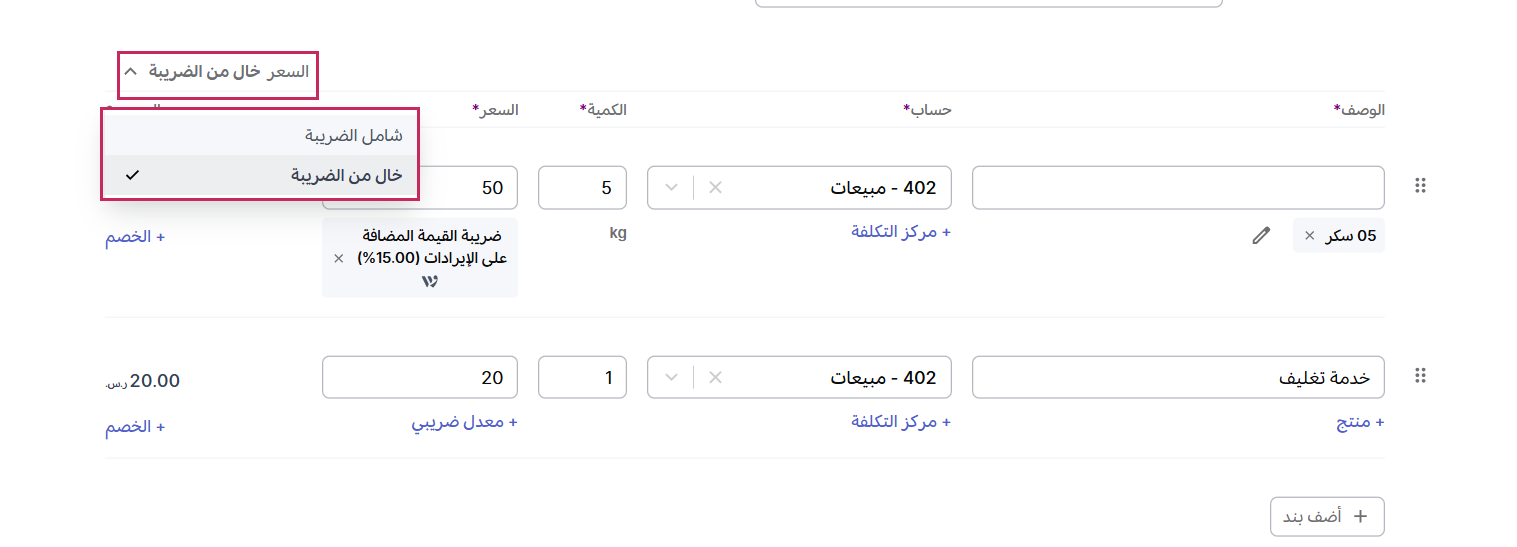Click + منتج link under خدمة تغليف
Screen dimensions: 1517x547
(1360, 422)
